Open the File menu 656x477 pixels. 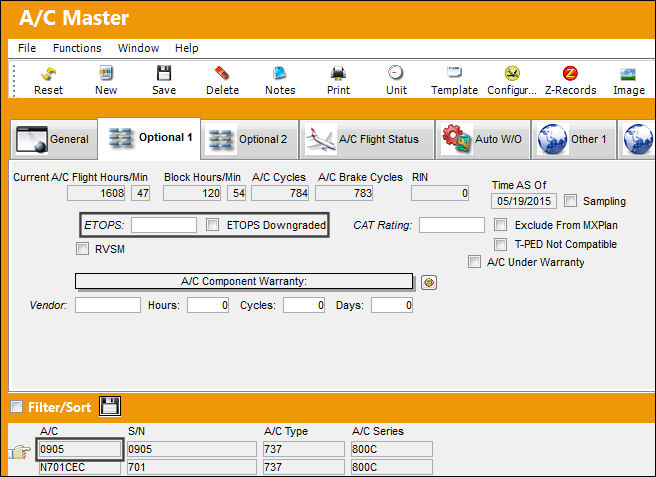pos(27,48)
